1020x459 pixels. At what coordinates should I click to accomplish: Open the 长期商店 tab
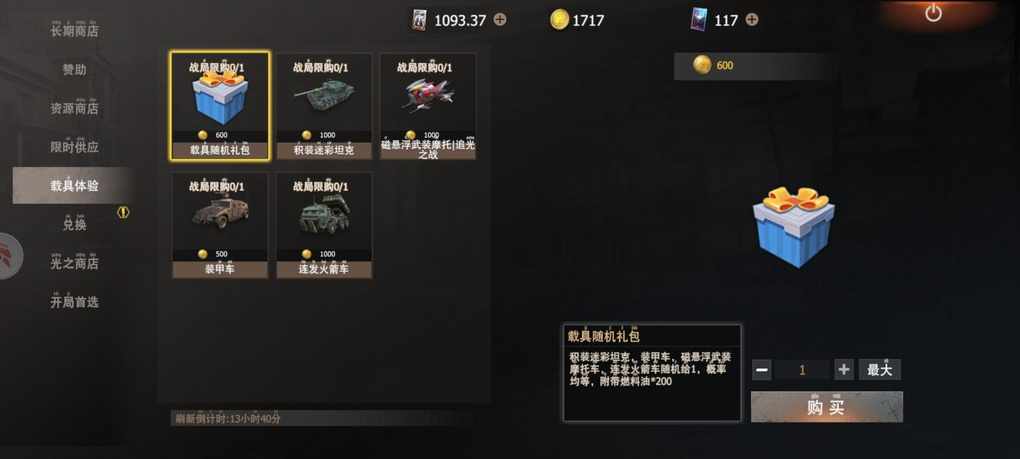[x=75, y=31]
